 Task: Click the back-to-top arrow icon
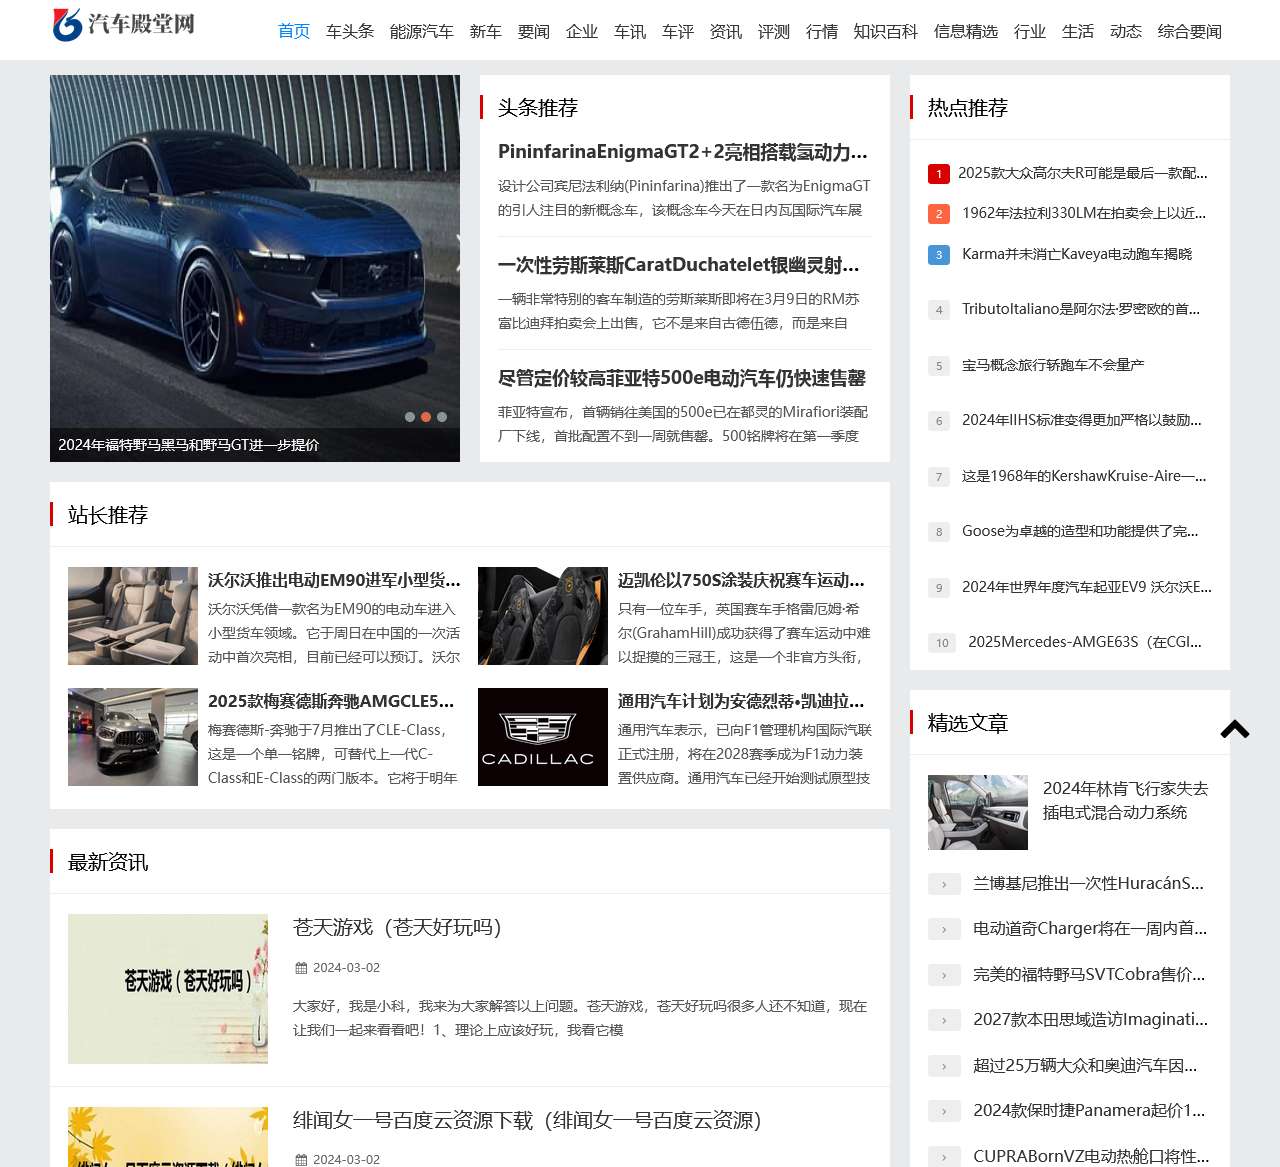pyautogui.click(x=1235, y=729)
